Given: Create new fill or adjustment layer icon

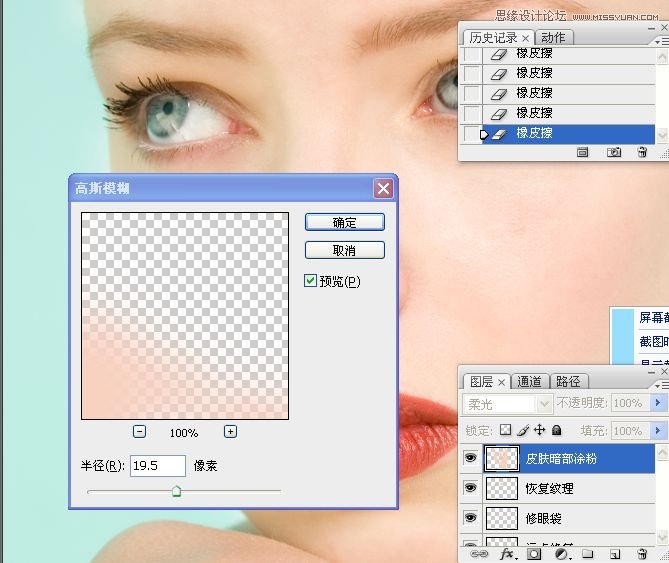Looking at the screenshot, I should [562, 554].
